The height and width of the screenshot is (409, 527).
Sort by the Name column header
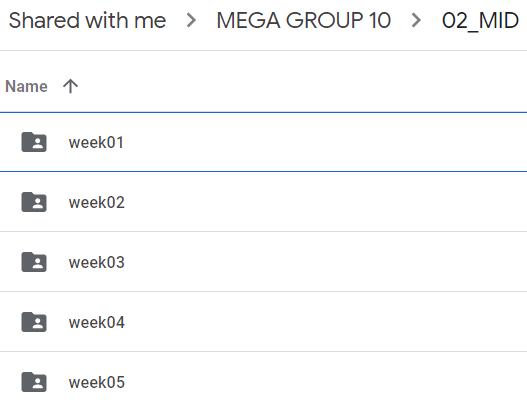tap(26, 86)
